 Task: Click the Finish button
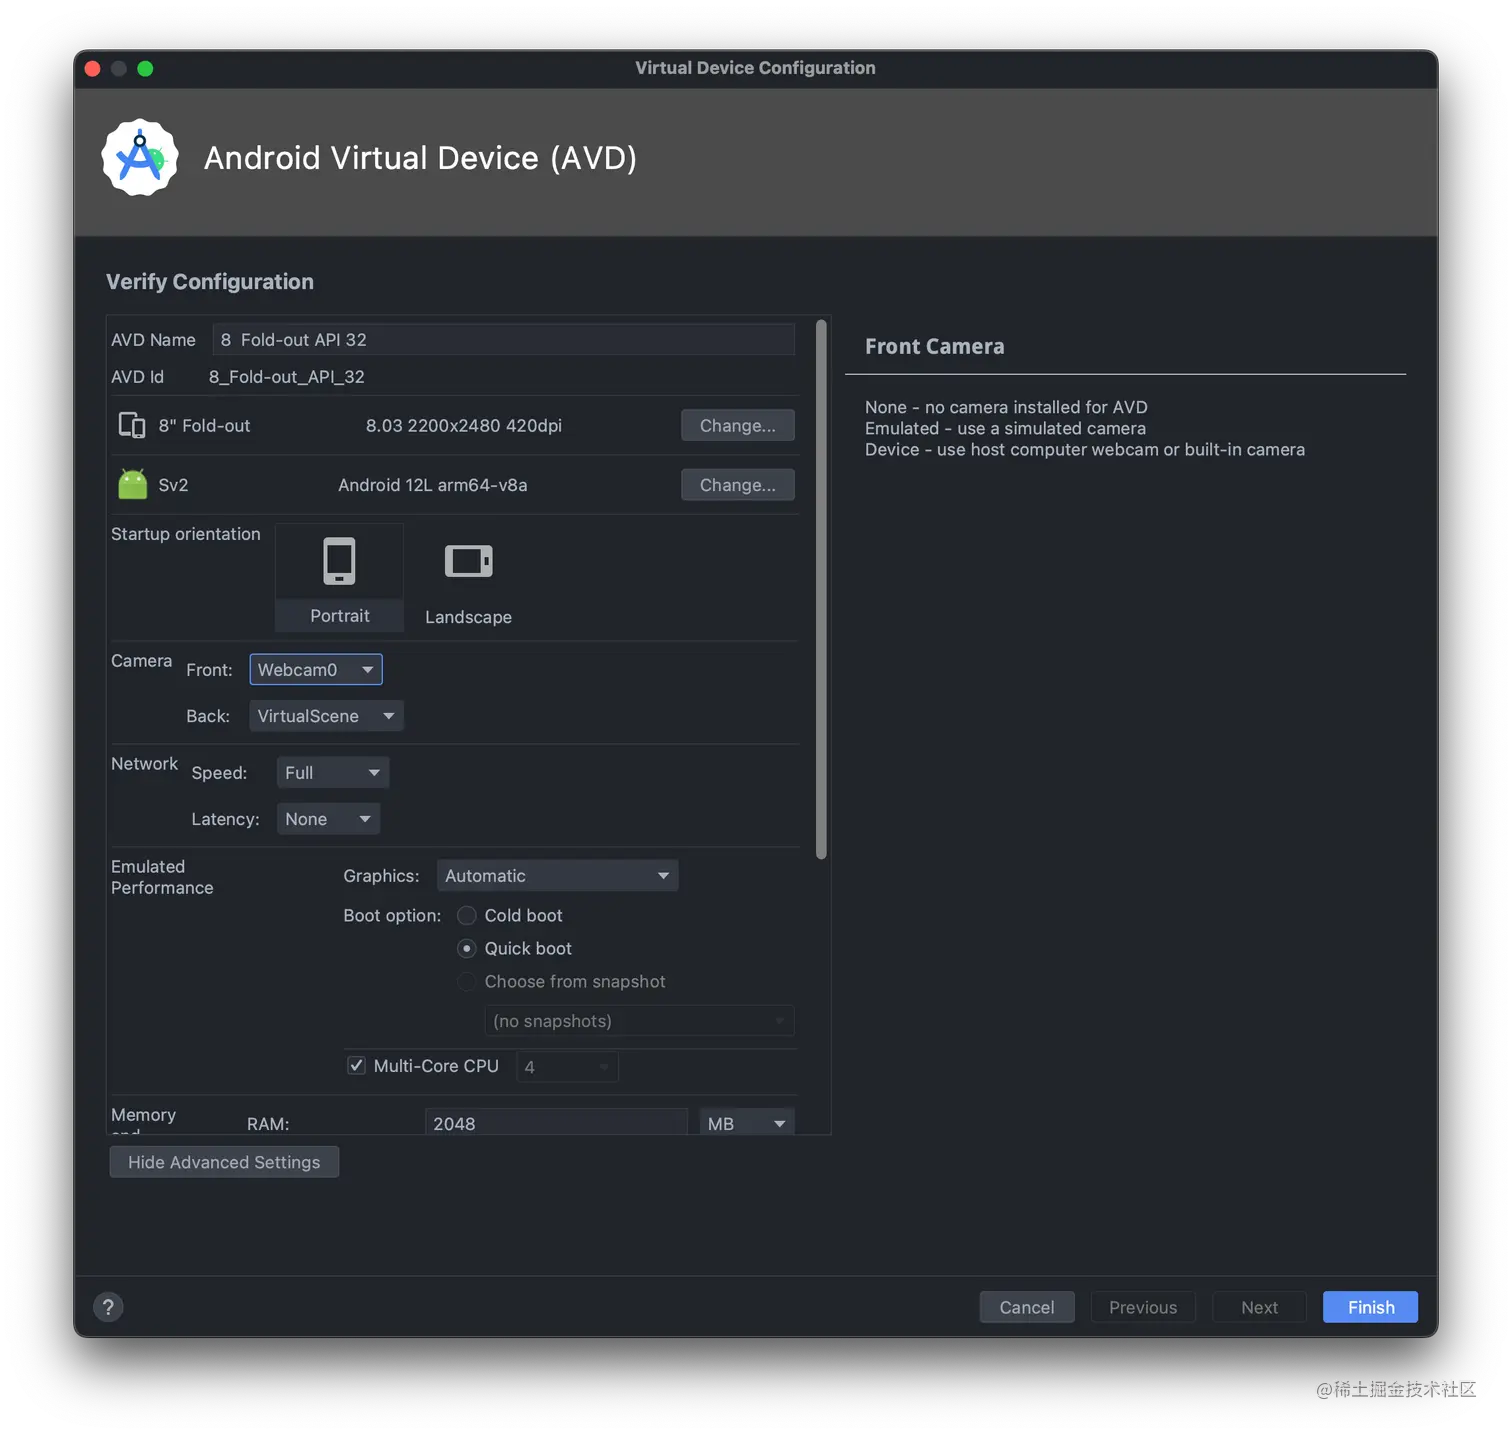[1369, 1307]
